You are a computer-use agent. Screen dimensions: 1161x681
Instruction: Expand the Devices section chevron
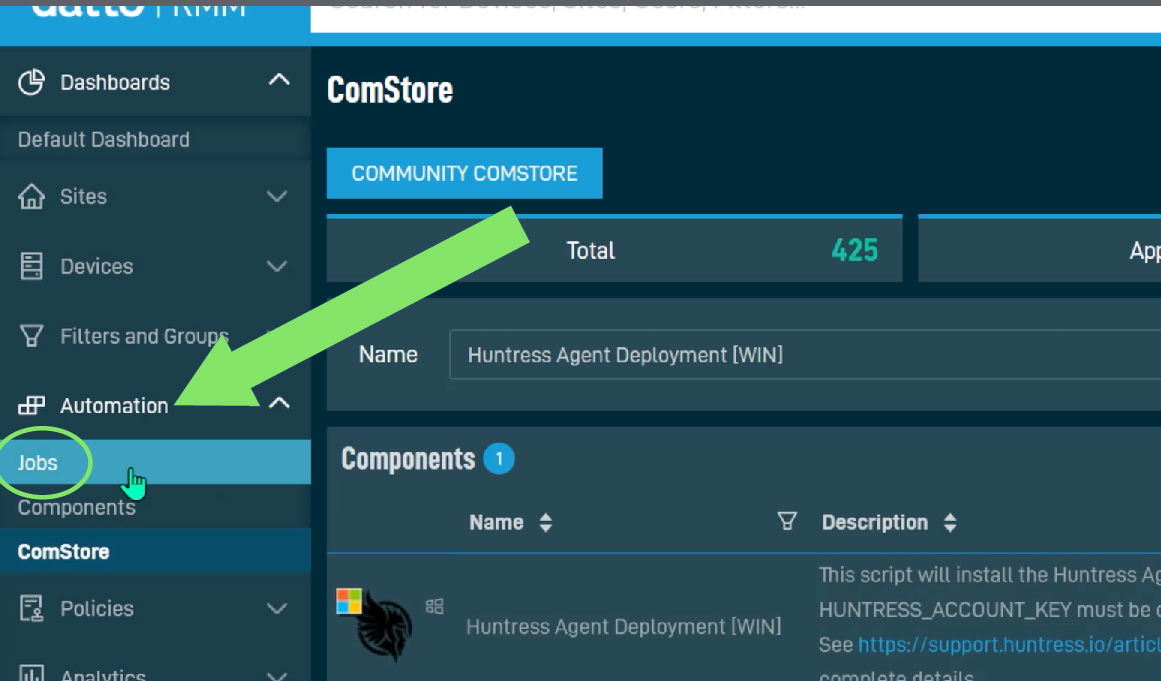click(x=277, y=266)
